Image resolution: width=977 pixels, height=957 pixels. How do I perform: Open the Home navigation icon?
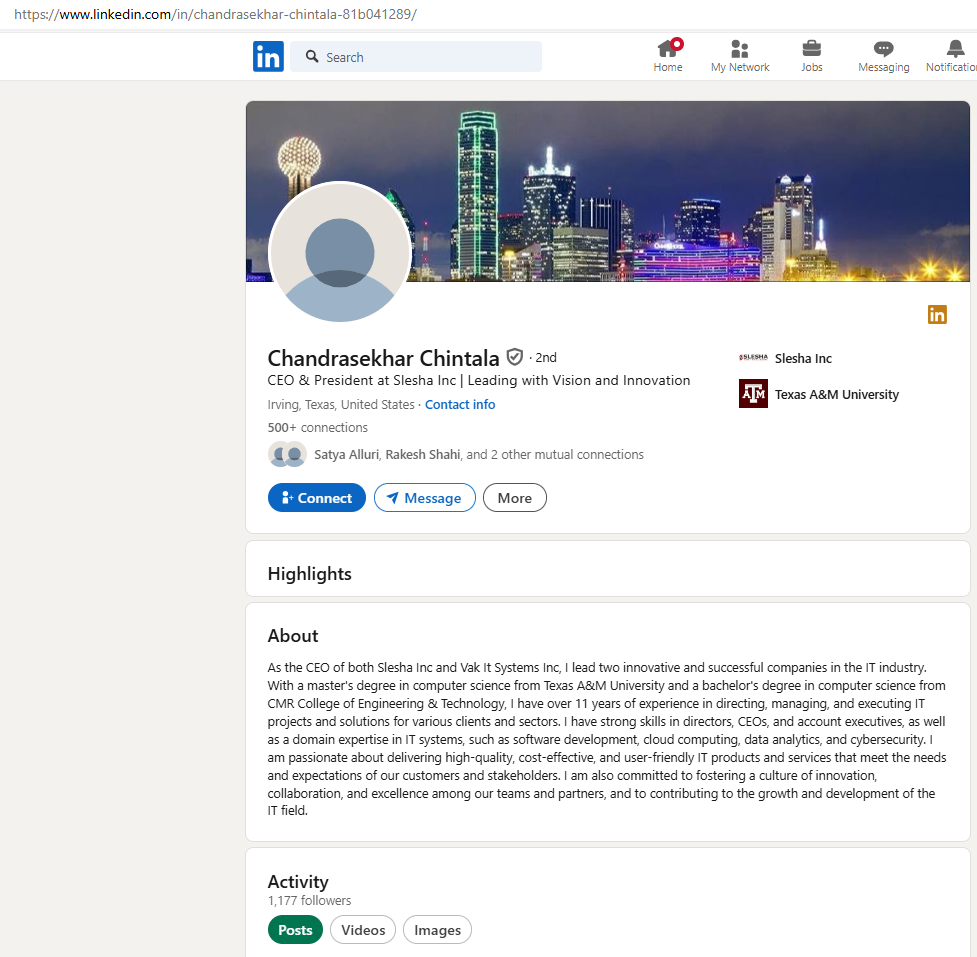[668, 50]
